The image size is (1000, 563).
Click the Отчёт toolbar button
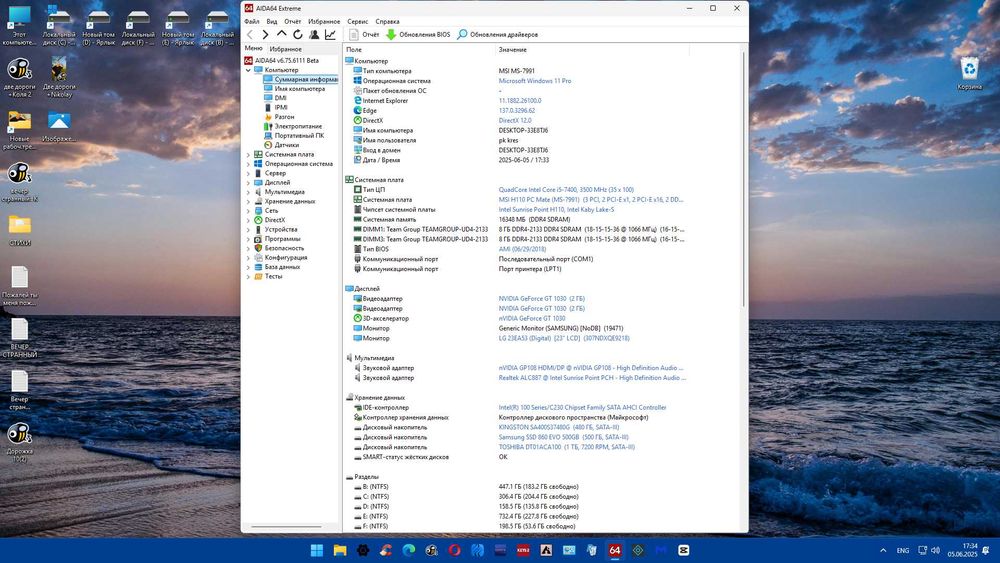(364, 34)
